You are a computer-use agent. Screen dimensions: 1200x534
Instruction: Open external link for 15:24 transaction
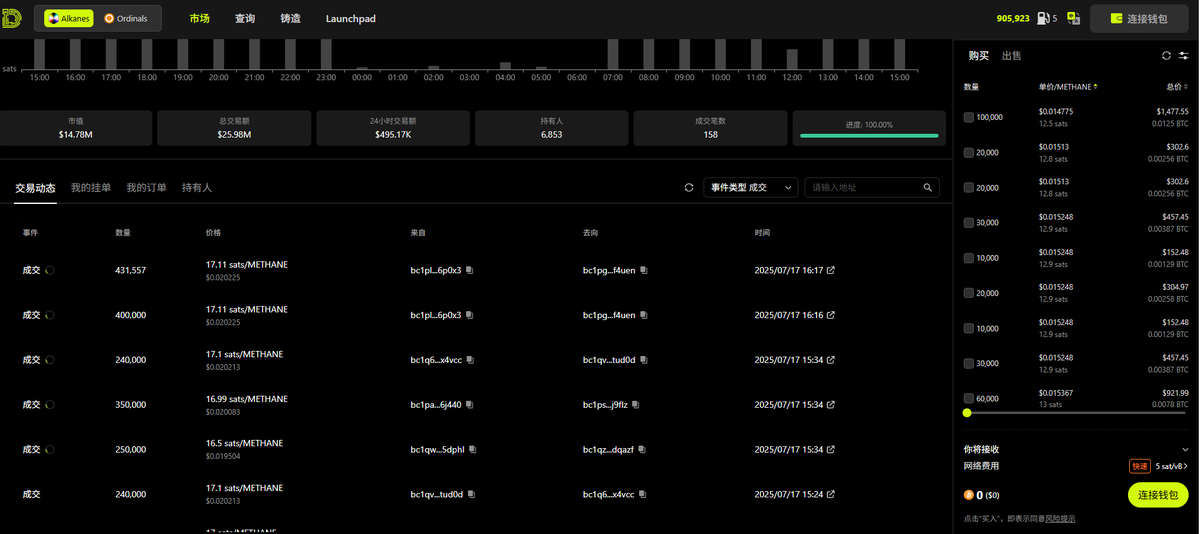[x=830, y=494]
